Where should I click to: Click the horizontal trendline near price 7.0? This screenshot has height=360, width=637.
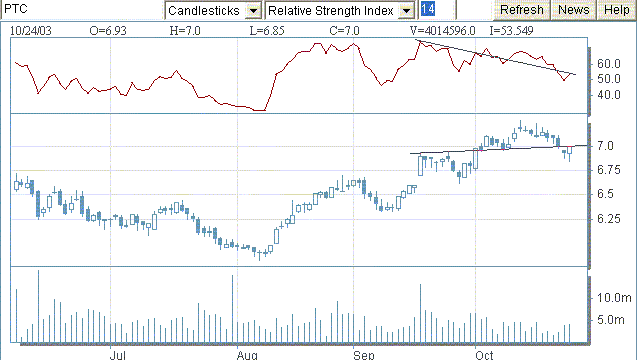[x=499, y=149]
